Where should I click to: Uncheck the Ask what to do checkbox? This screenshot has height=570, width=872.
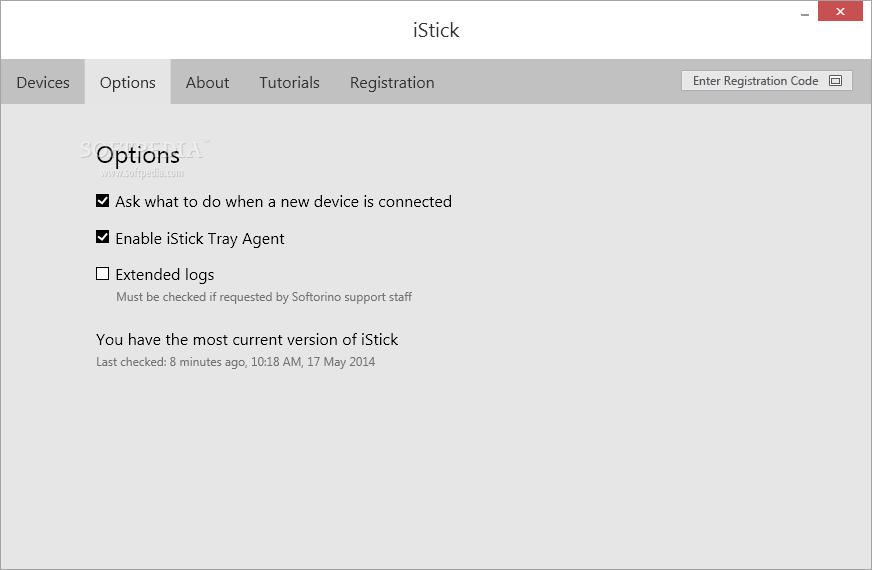(x=102, y=201)
